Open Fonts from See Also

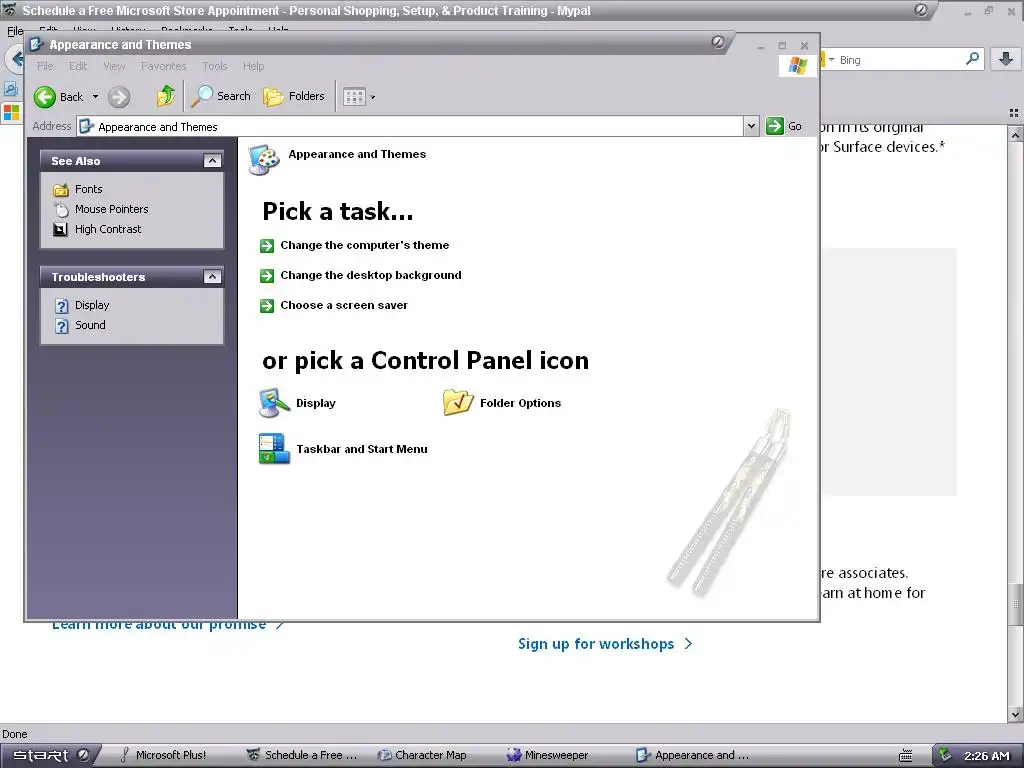89,189
